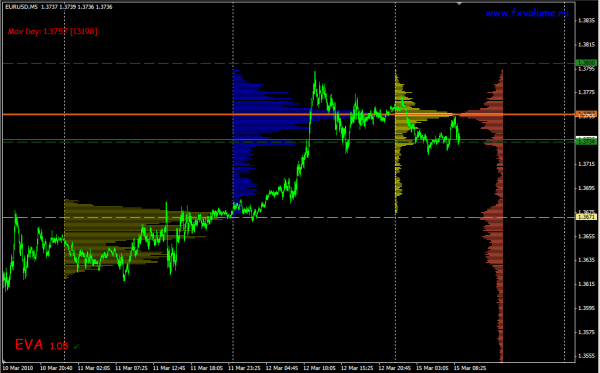Click the 1.3835 price scale label
600x373 pixels.
click(587, 21)
